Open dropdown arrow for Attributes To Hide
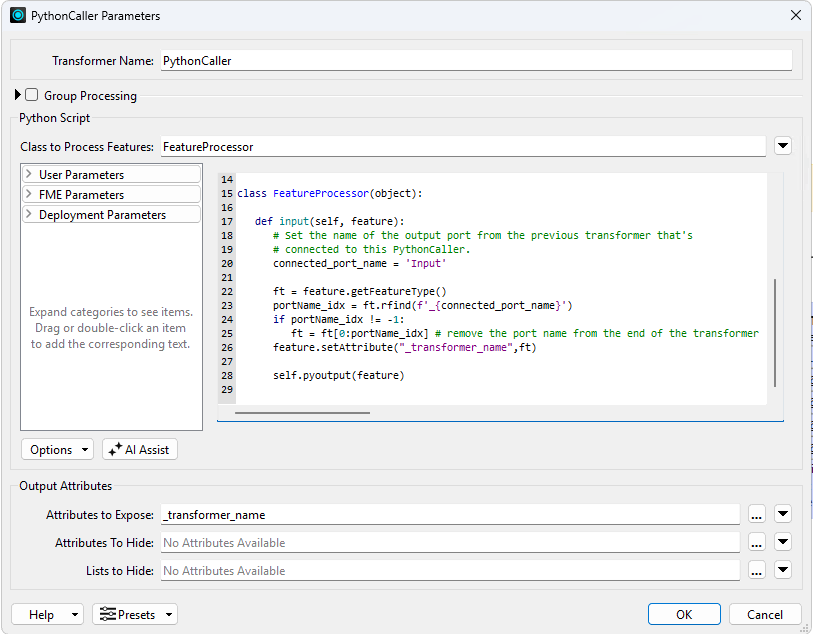This screenshot has width=813, height=634. coord(783,542)
